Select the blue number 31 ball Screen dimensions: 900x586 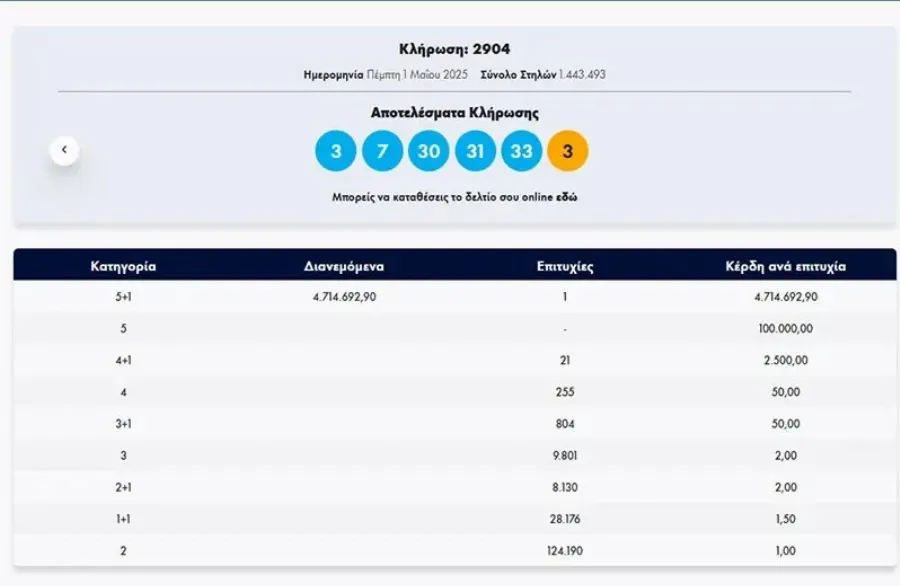pos(475,152)
